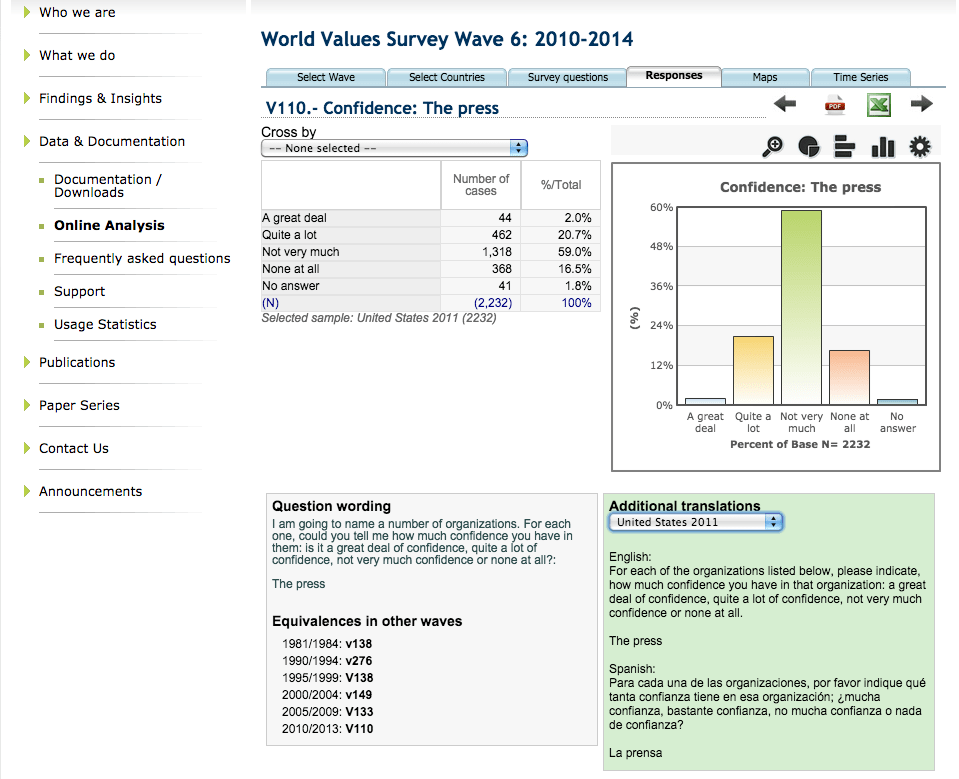Expand the Findings & Insights section
This screenshot has height=779, width=959.
[x=100, y=98]
